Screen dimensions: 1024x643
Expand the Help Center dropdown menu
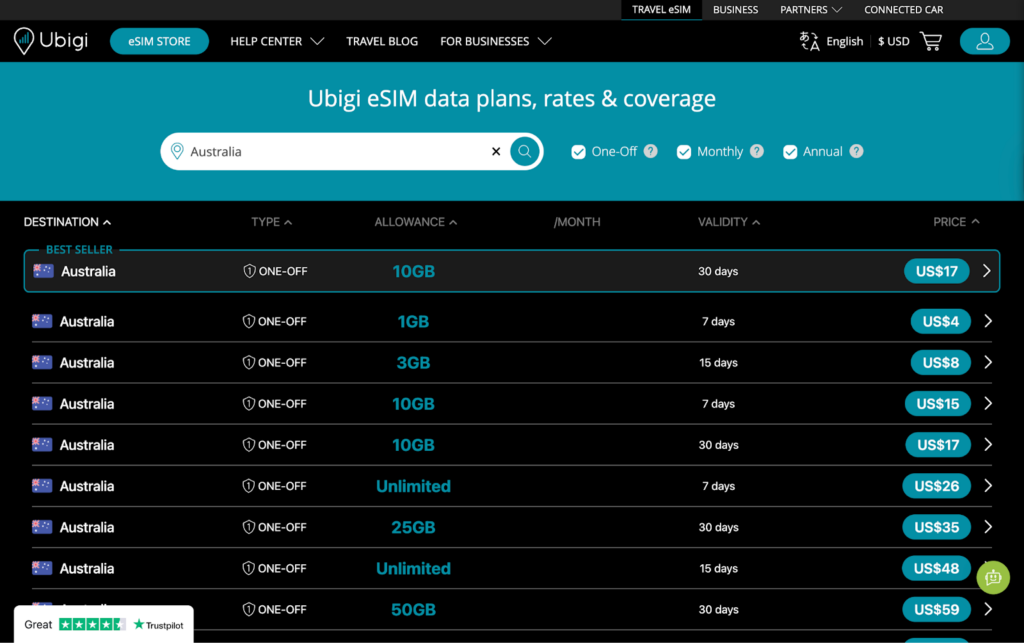(x=277, y=41)
